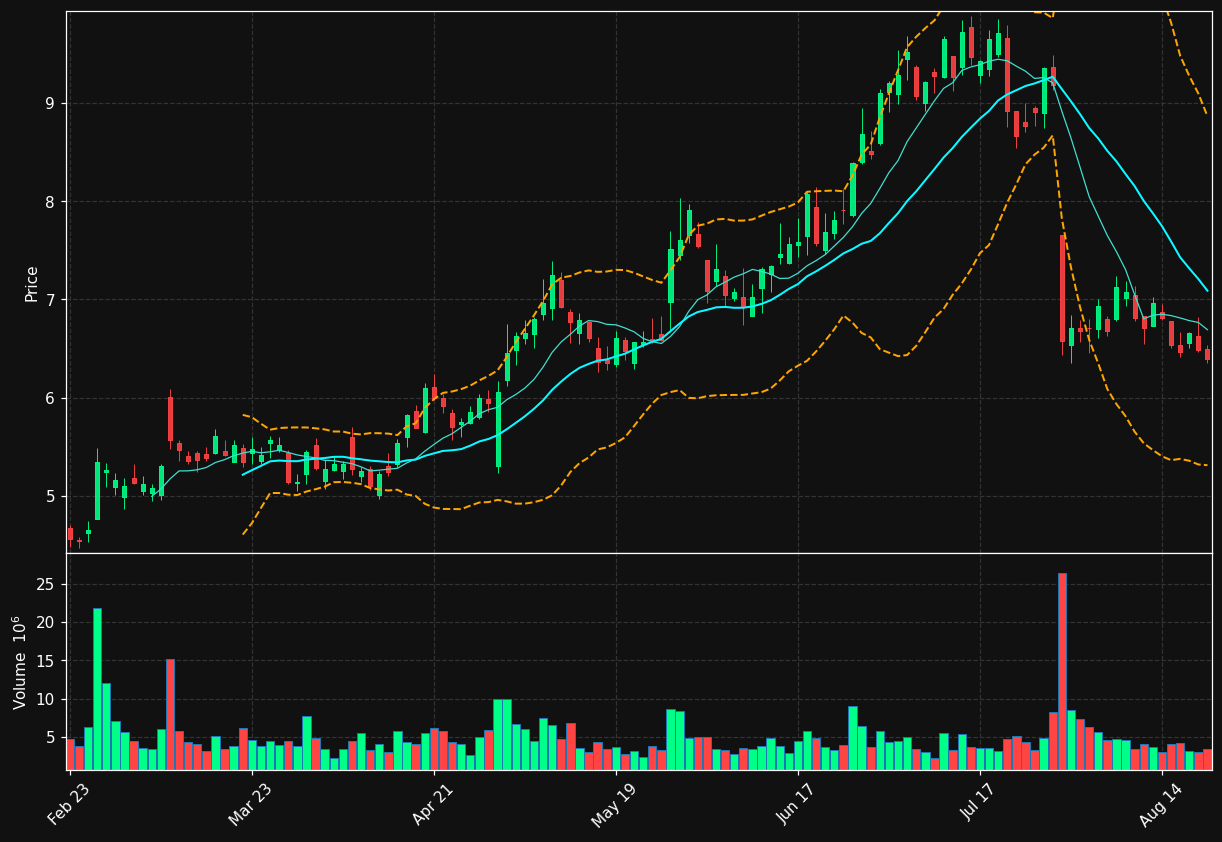Select the volume axis tick 10
The image size is (1222, 842).
(47, 699)
